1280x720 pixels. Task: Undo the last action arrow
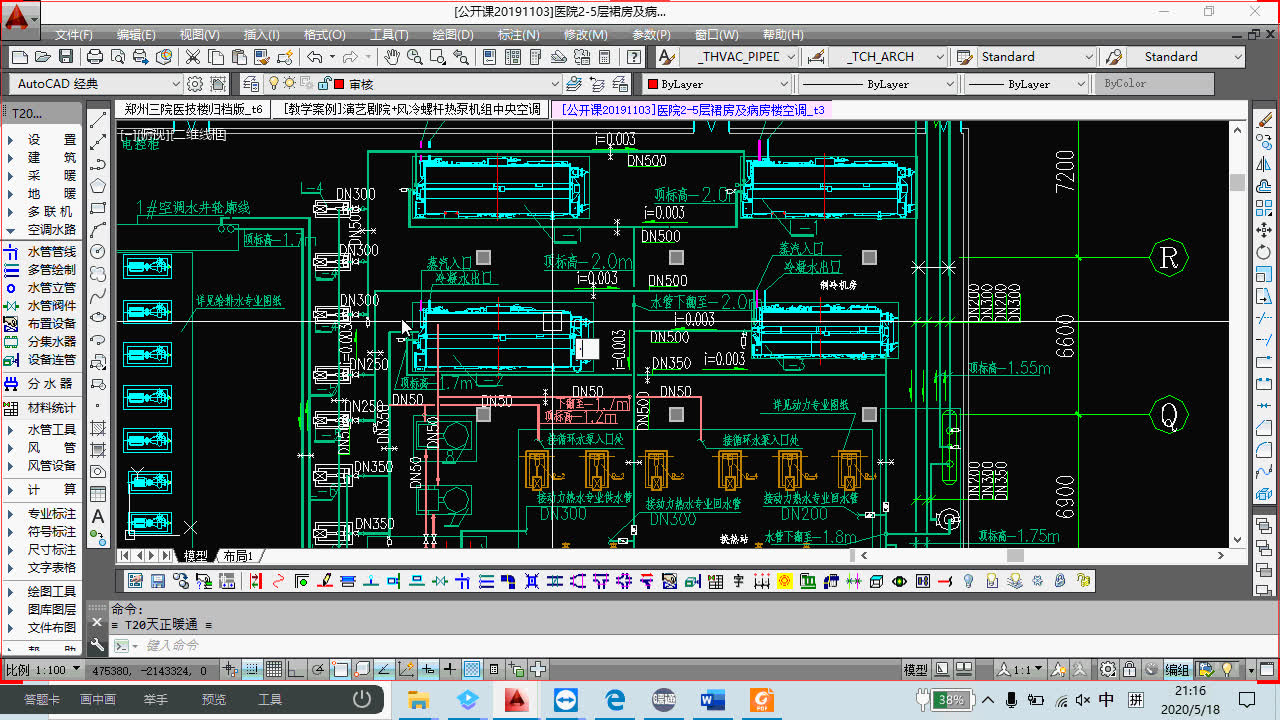[x=316, y=57]
